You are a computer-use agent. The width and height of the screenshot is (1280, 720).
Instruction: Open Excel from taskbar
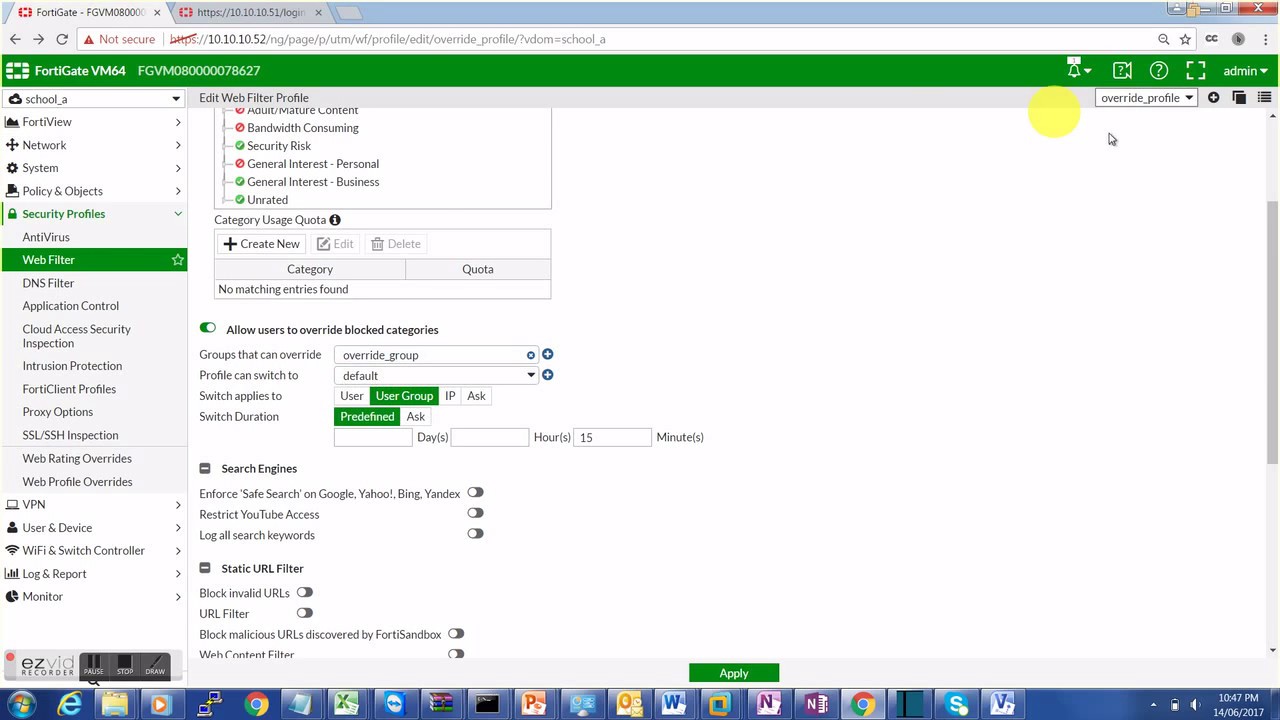[x=346, y=704]
